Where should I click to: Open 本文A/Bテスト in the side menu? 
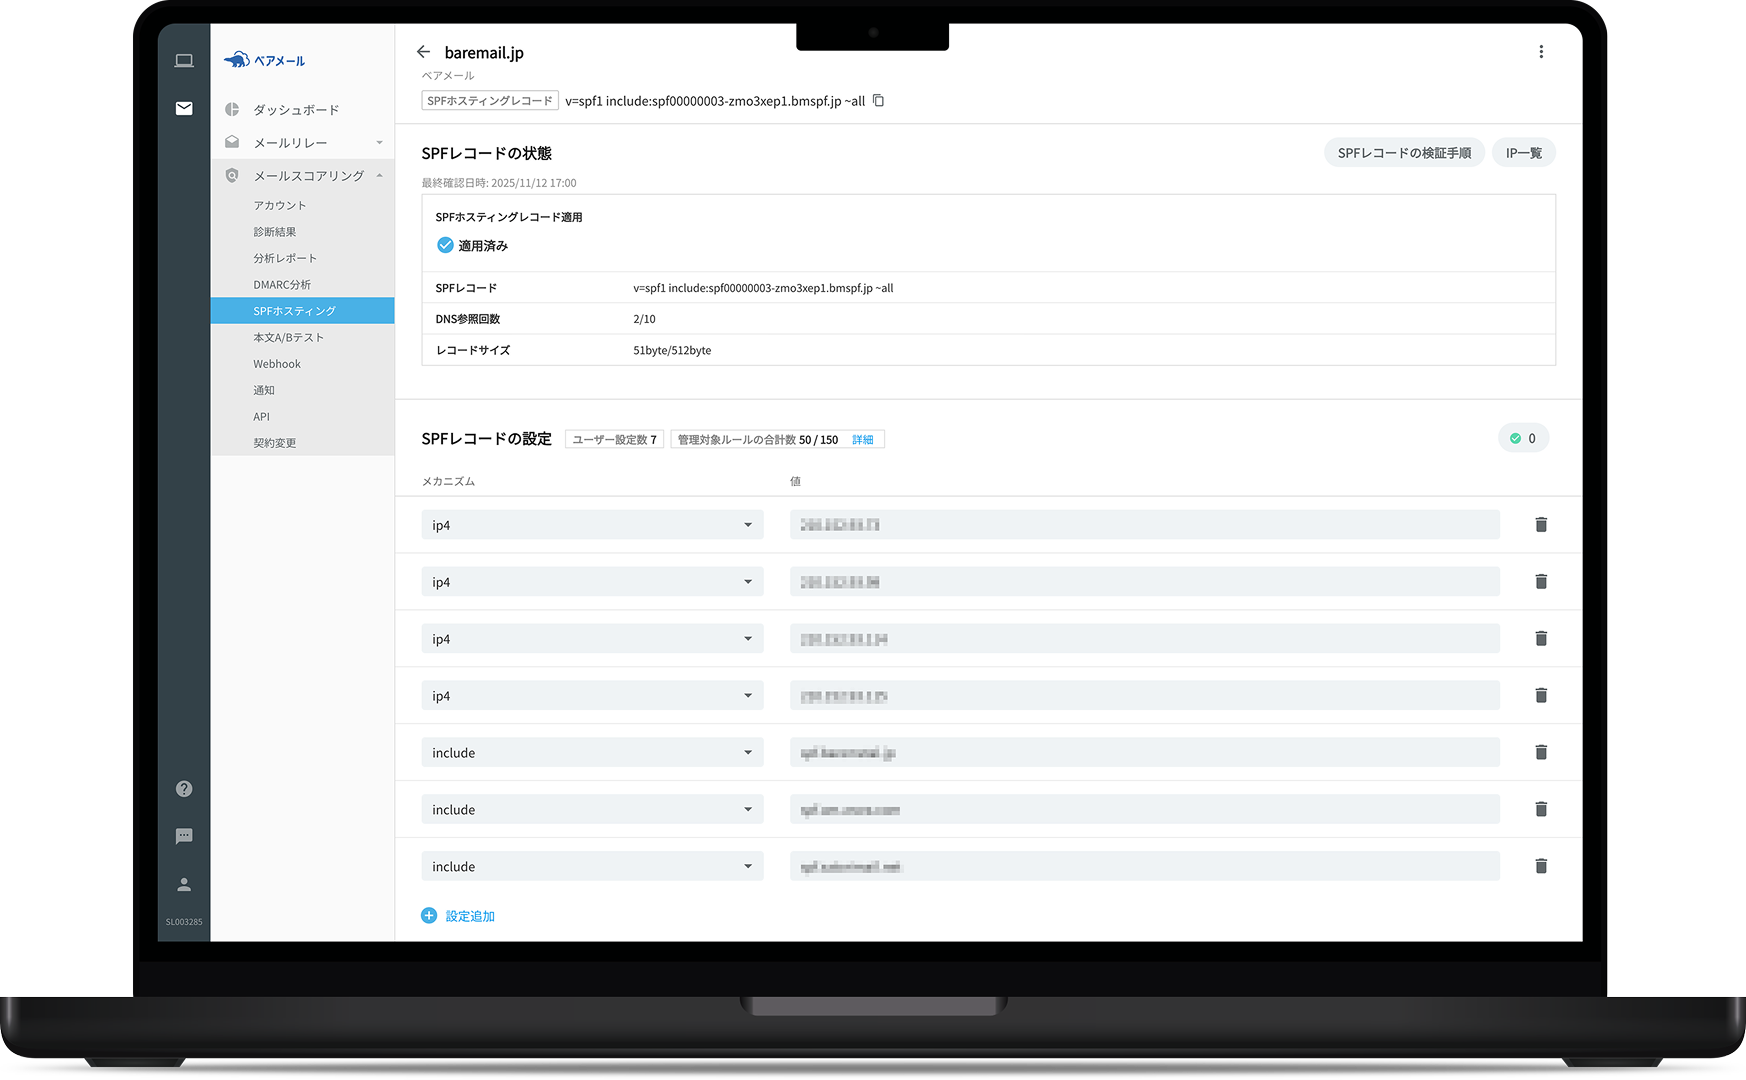pos(289,338)
